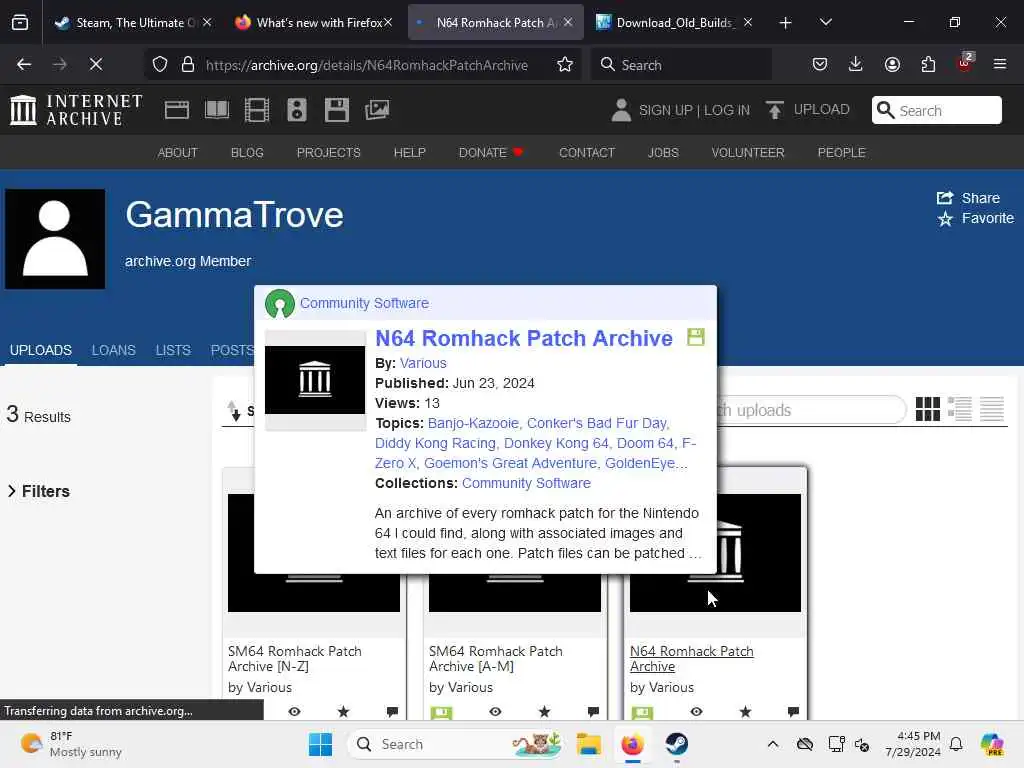The image size is (1024, 768).
Task: Switch to extended list view
Action: [959, 409]
